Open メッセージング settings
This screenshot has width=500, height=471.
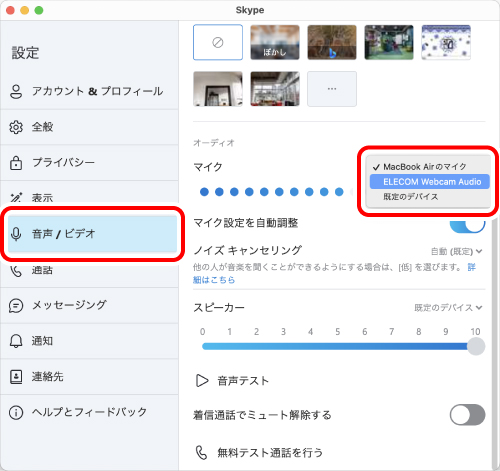tap(89, 305)
